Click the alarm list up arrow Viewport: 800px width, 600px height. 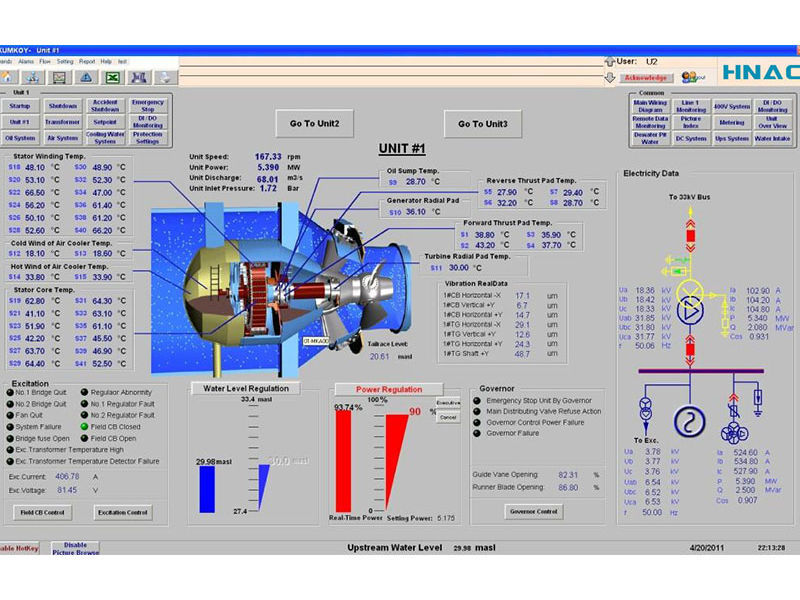click(x=610, y=62)
